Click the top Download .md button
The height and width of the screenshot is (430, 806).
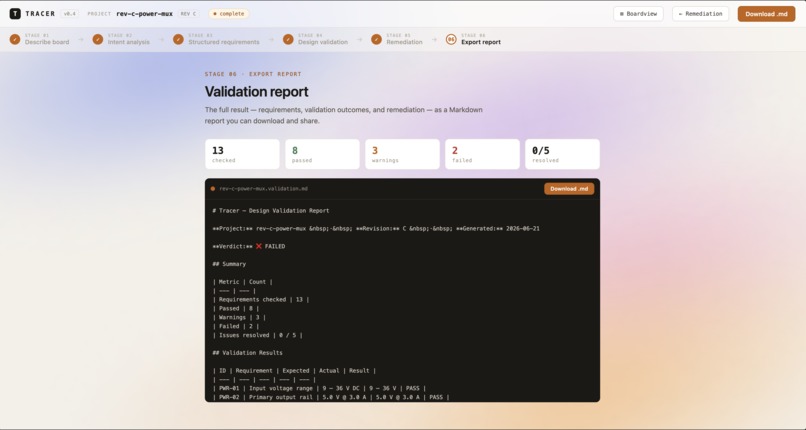click(766, 14)
